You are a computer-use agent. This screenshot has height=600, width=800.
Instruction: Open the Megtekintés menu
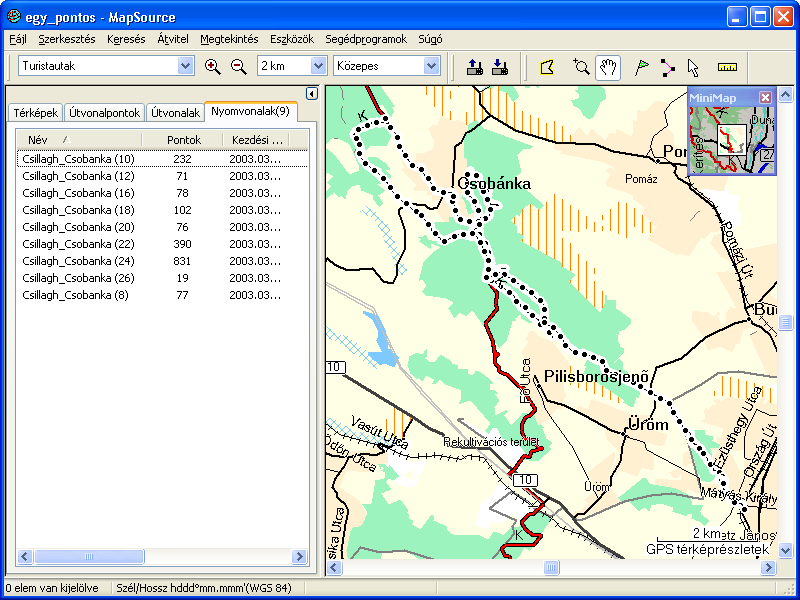point(229,39)
